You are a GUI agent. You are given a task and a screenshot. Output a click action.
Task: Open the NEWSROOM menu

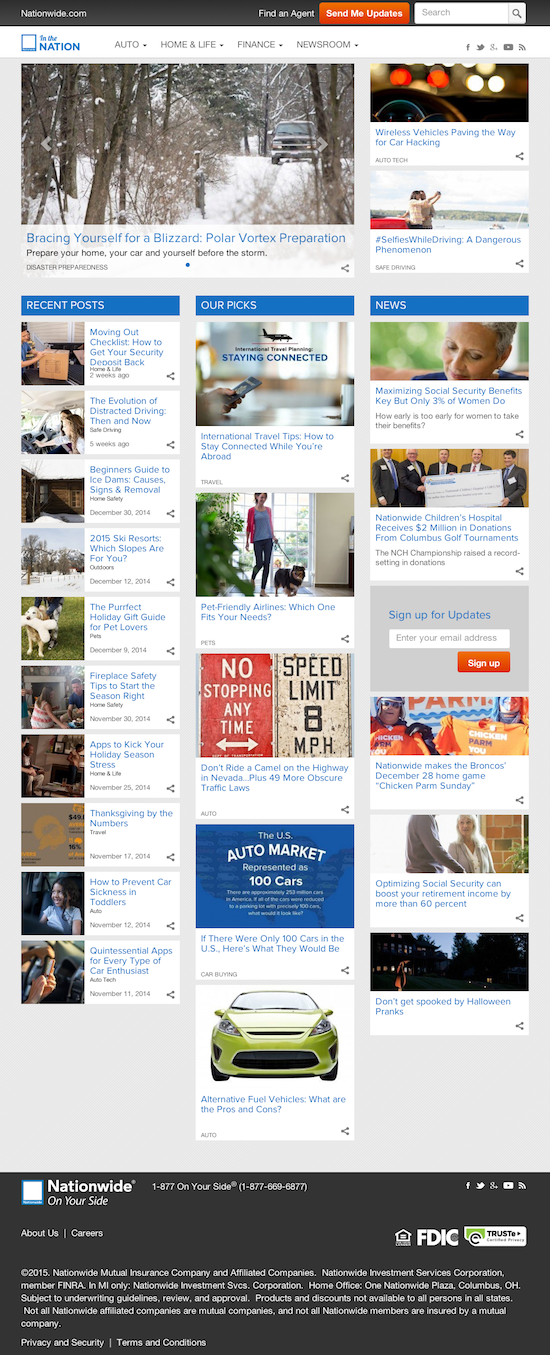[x=327, y=45]
